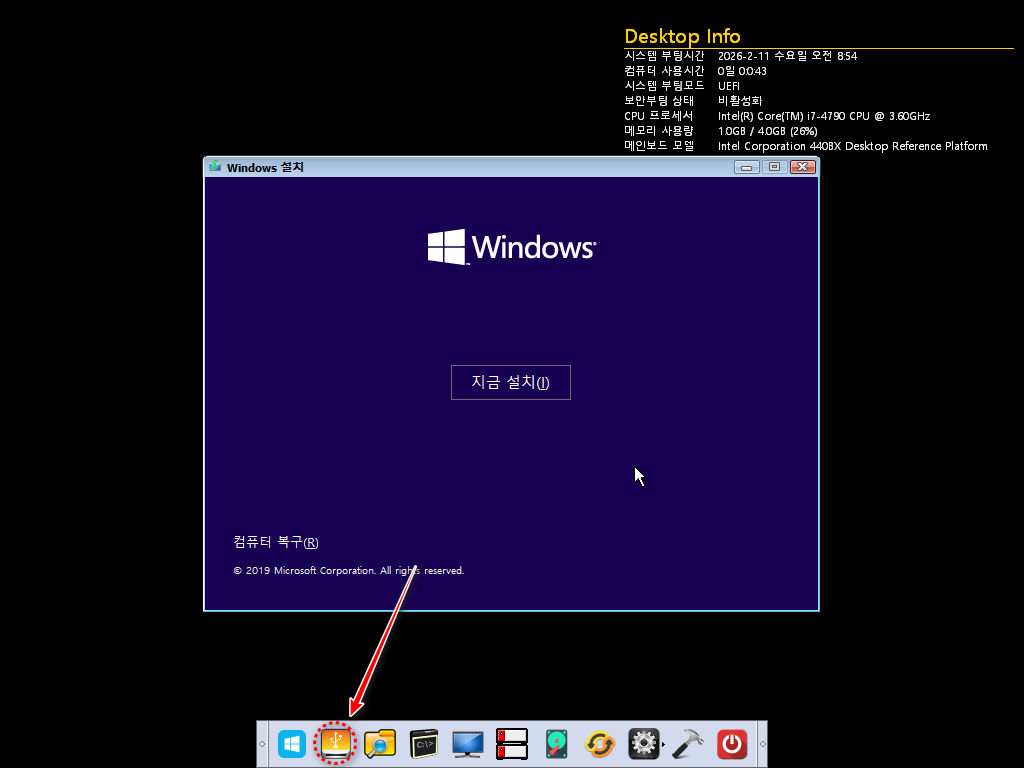Open the gear settings icon in dock
The height and width of the screenshot is (768, 1024).
click(643, 744)
